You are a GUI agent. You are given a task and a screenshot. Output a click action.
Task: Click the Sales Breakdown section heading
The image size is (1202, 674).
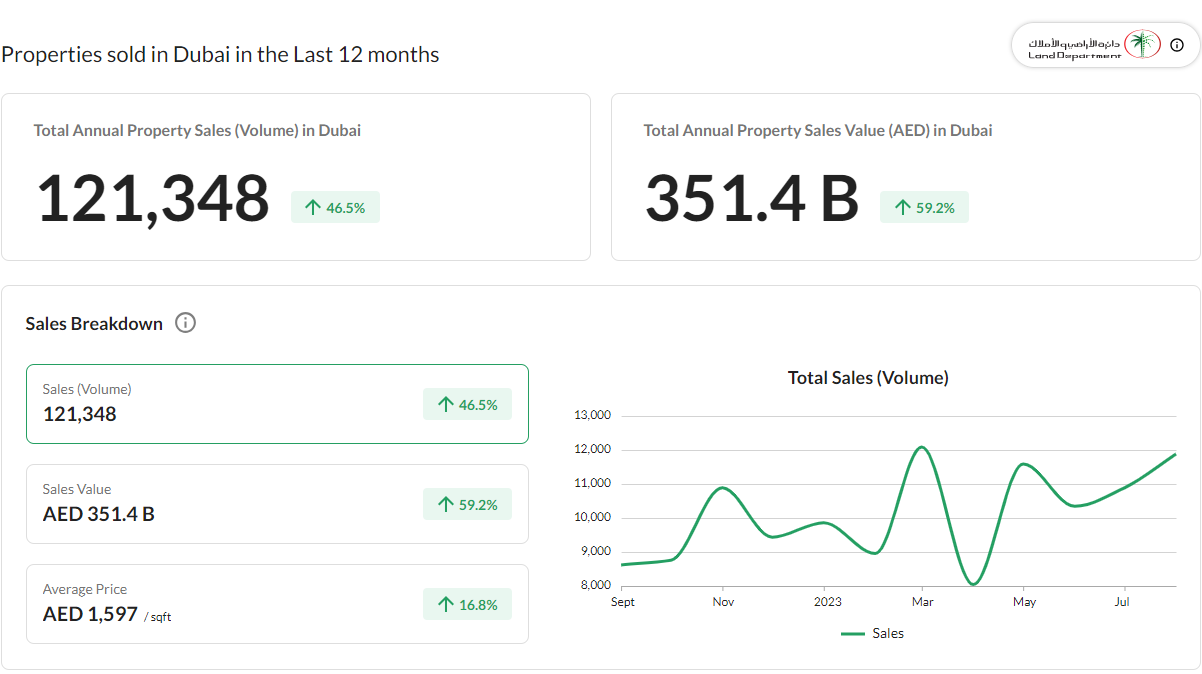(x=94, y=323)
